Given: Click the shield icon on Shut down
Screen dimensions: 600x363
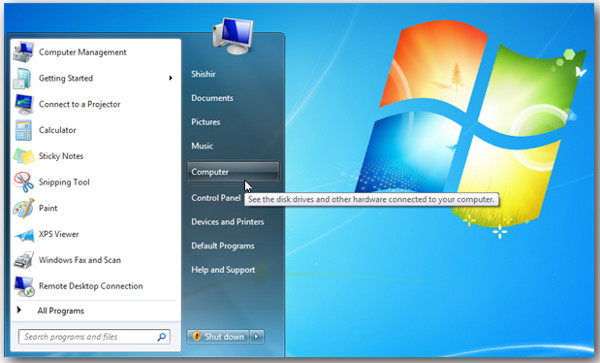Looking at the screenshot, I should [197, 337].
